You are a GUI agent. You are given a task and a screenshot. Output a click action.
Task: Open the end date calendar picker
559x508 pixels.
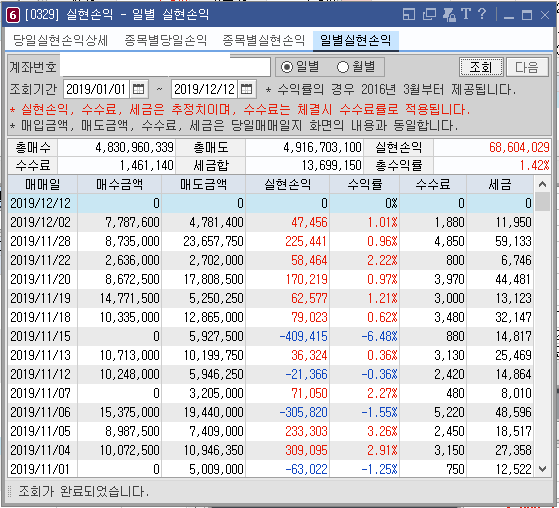tap(246, 89)
